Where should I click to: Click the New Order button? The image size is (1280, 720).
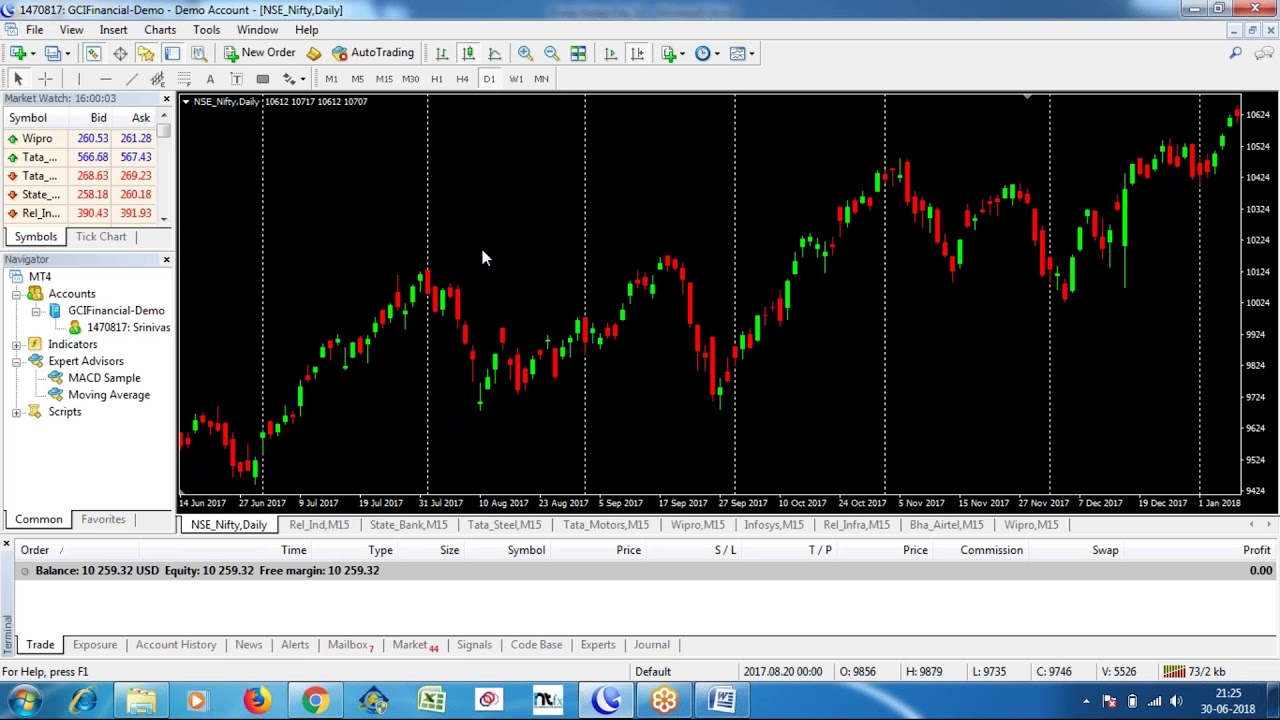click(x=260, y=53)
